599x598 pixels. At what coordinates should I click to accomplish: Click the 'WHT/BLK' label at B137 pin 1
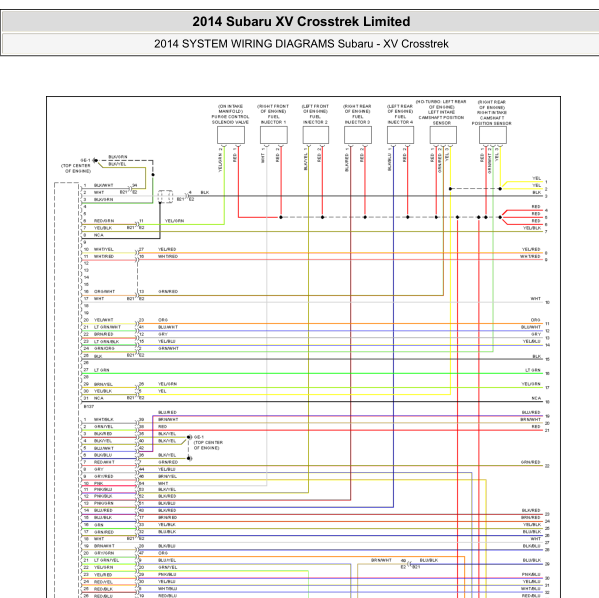tap(104, 420)
